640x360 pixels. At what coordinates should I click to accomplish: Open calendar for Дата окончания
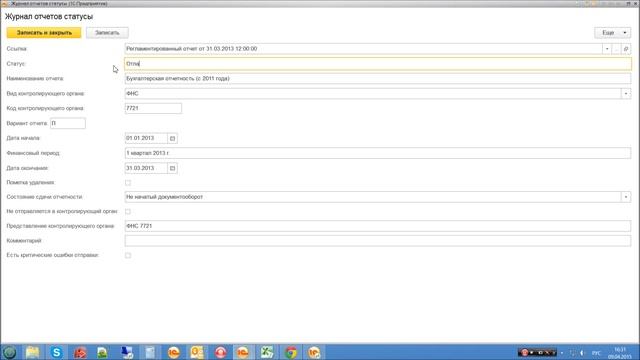[172, 168]
